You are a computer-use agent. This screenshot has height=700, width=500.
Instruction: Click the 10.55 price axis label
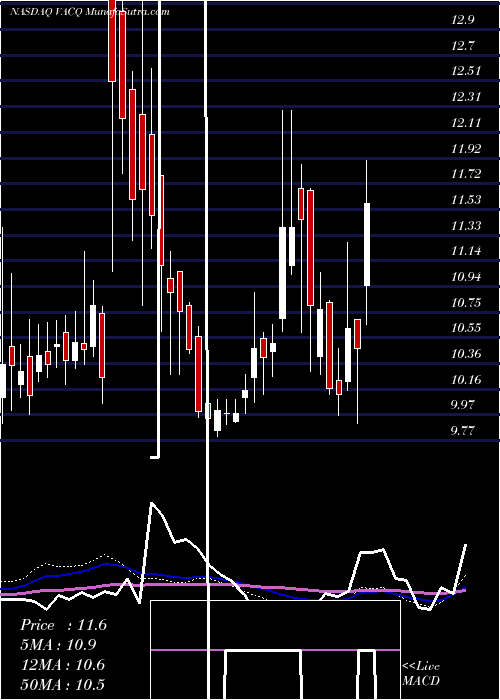[x=466, y=329]
